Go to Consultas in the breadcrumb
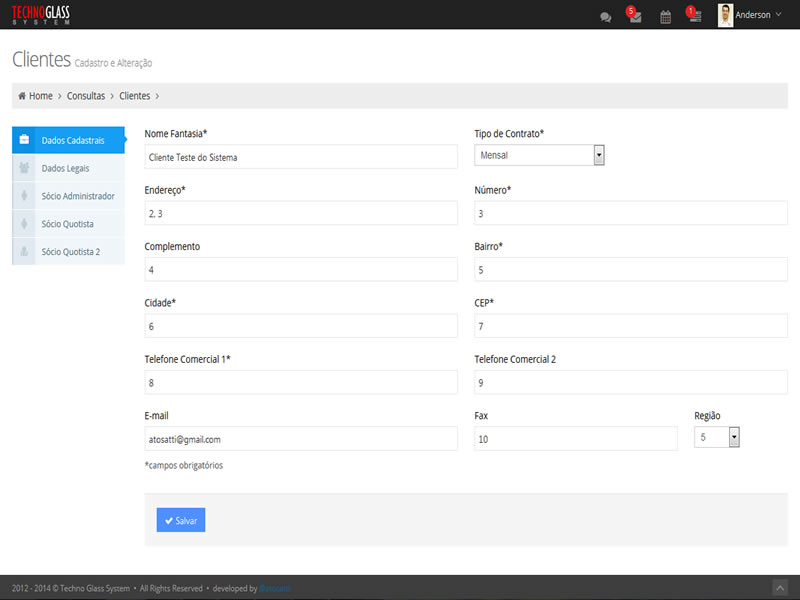 85,96
